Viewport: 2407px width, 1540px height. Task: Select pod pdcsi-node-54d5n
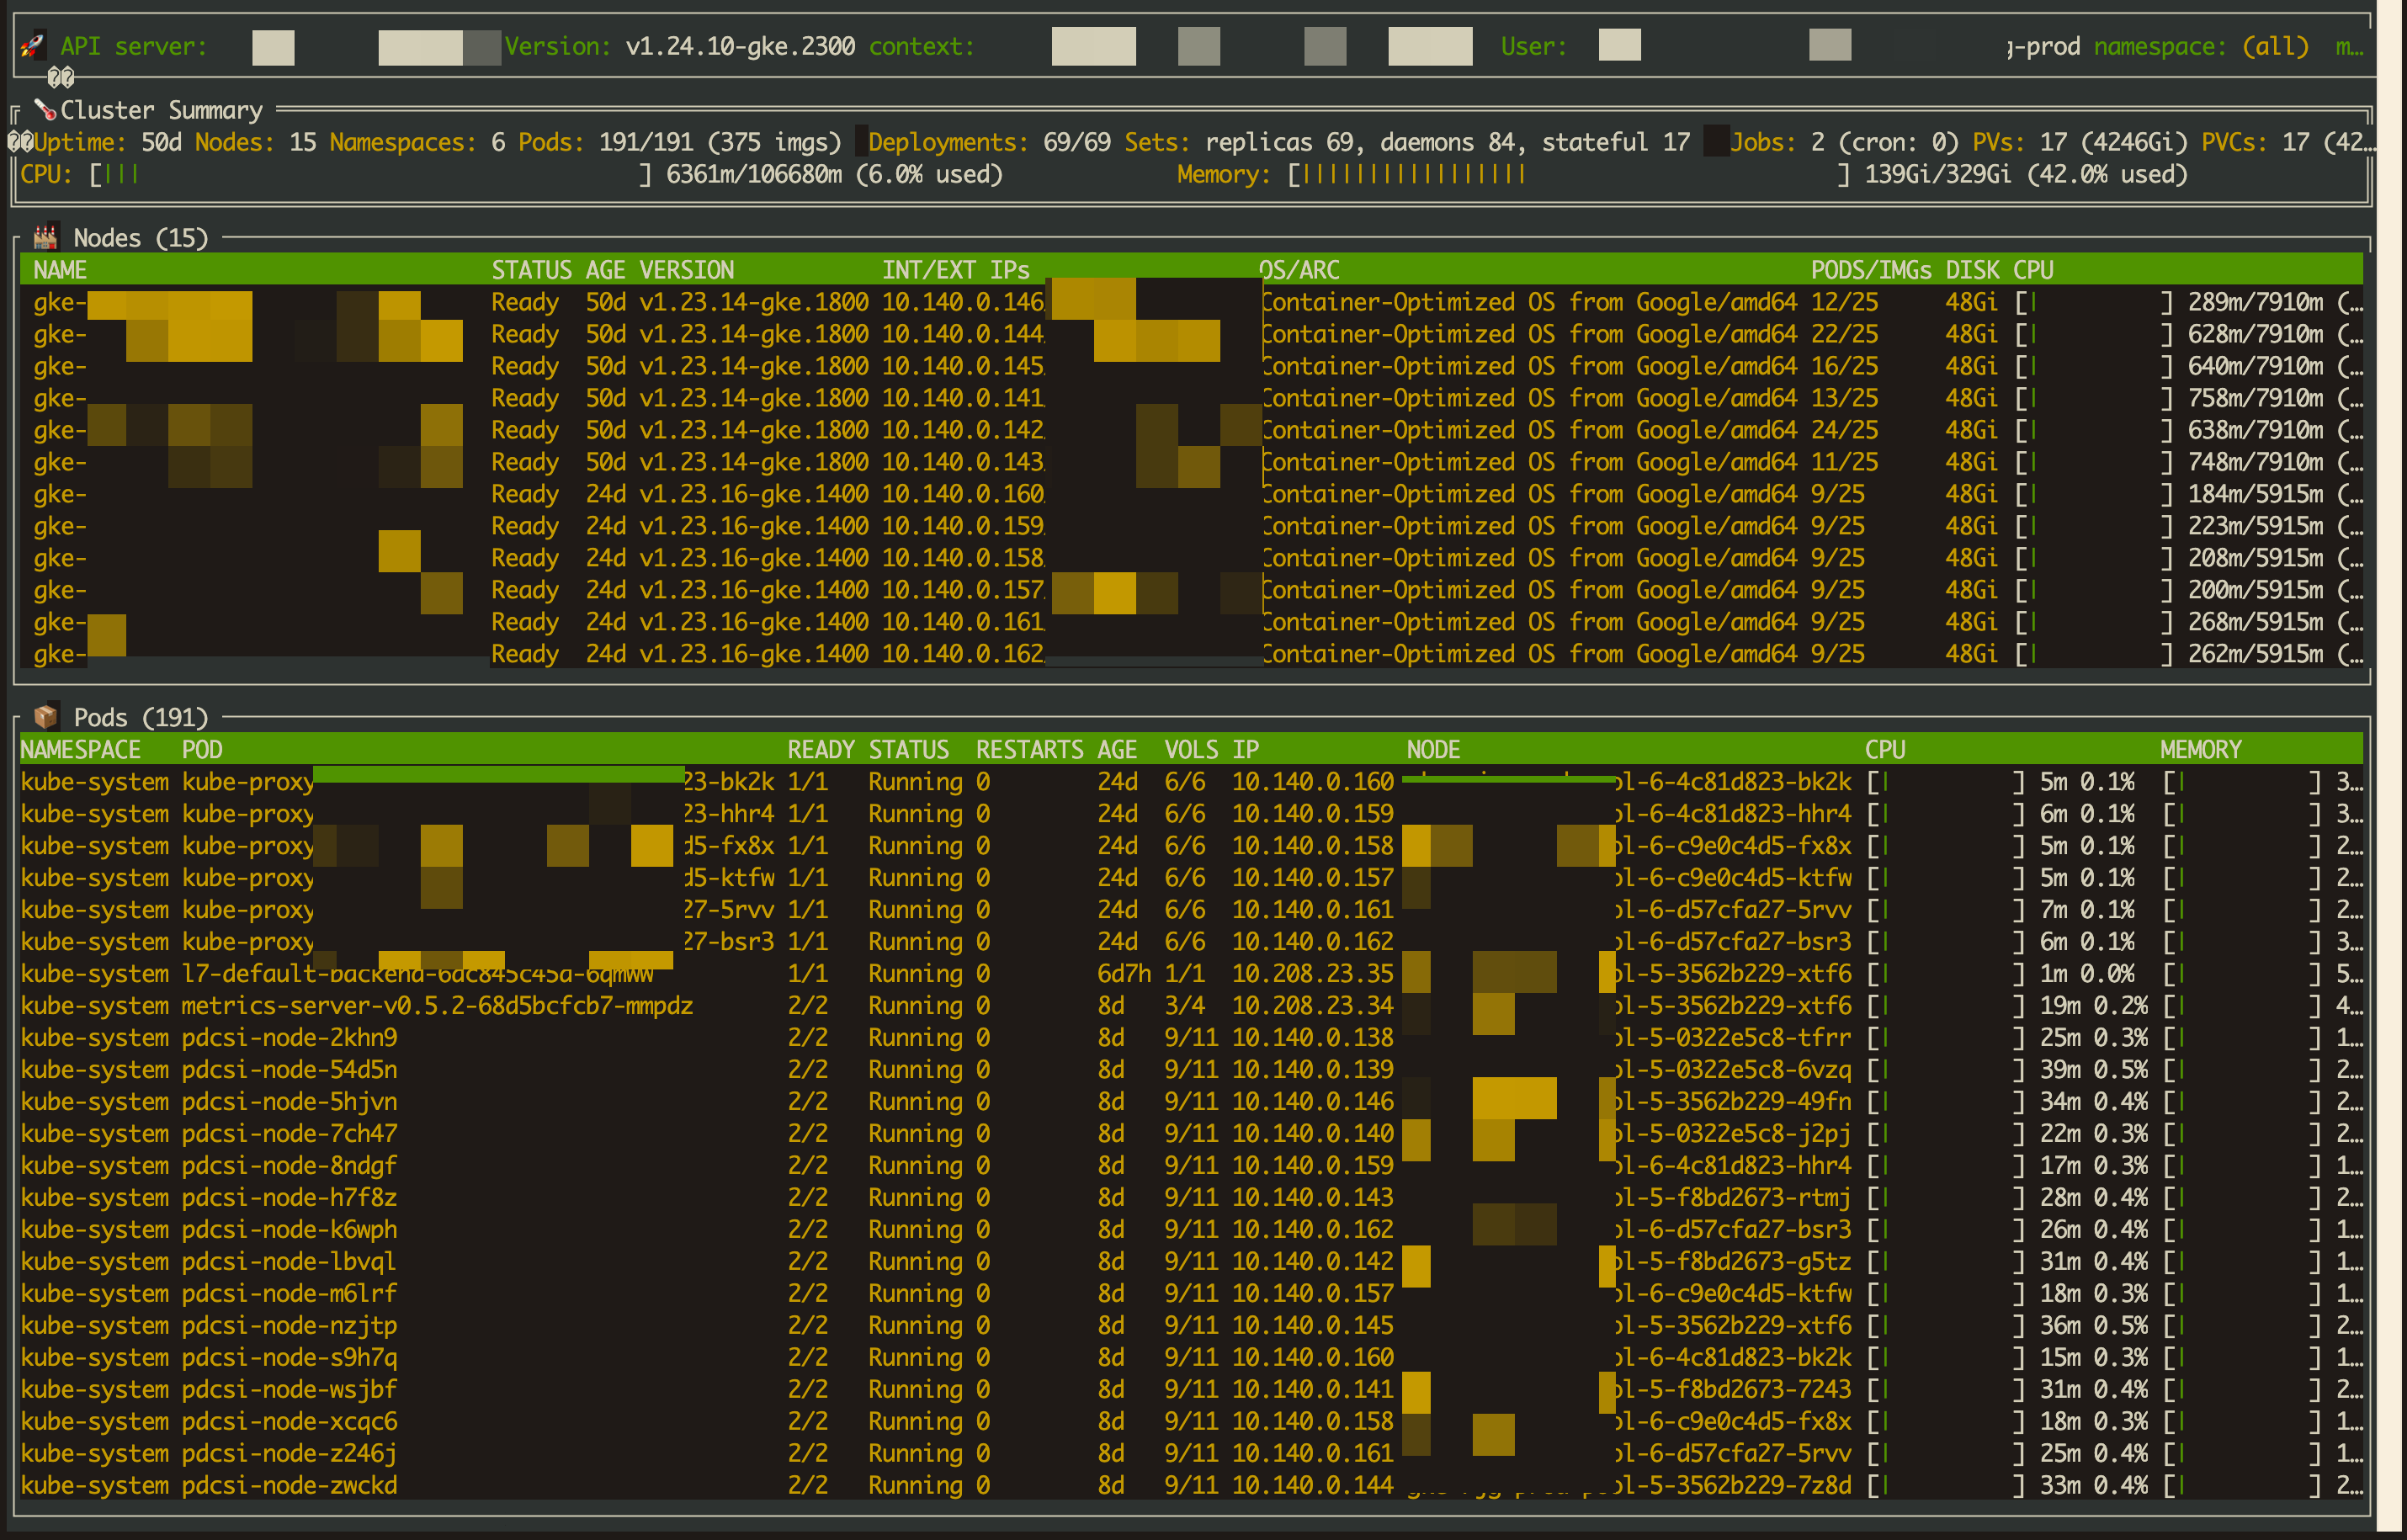tap(289, 1069)
